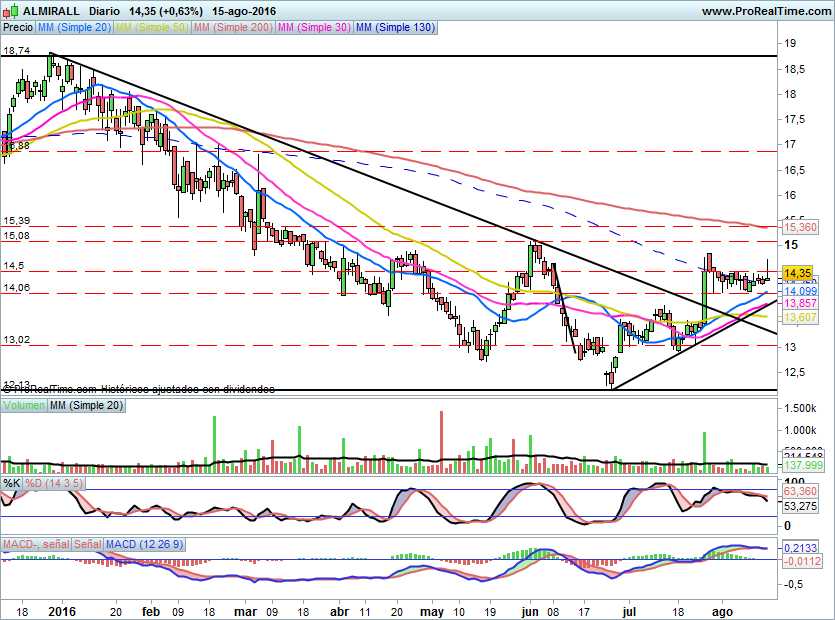Click the blue 14,099 value tag

(x=800, y=291)
